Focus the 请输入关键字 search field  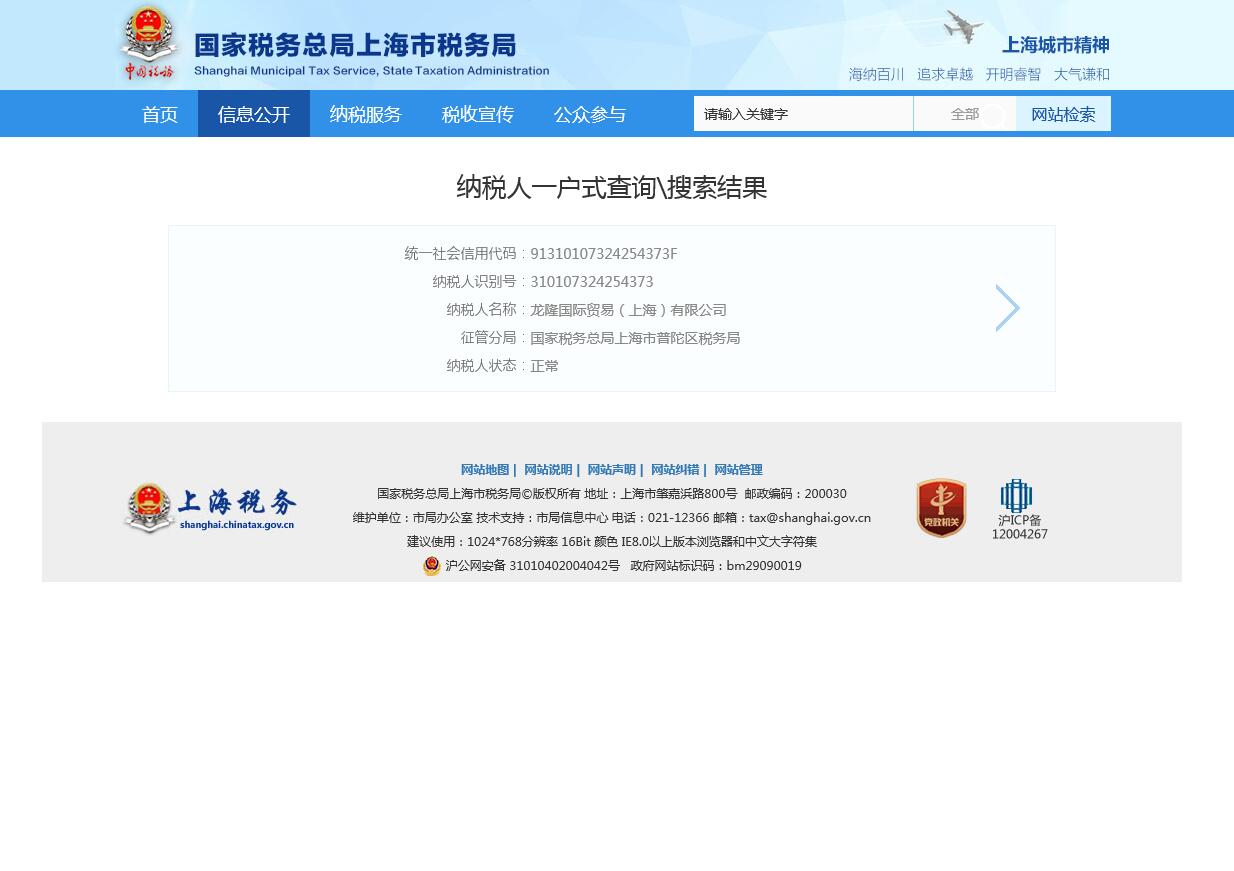[803, 114]
